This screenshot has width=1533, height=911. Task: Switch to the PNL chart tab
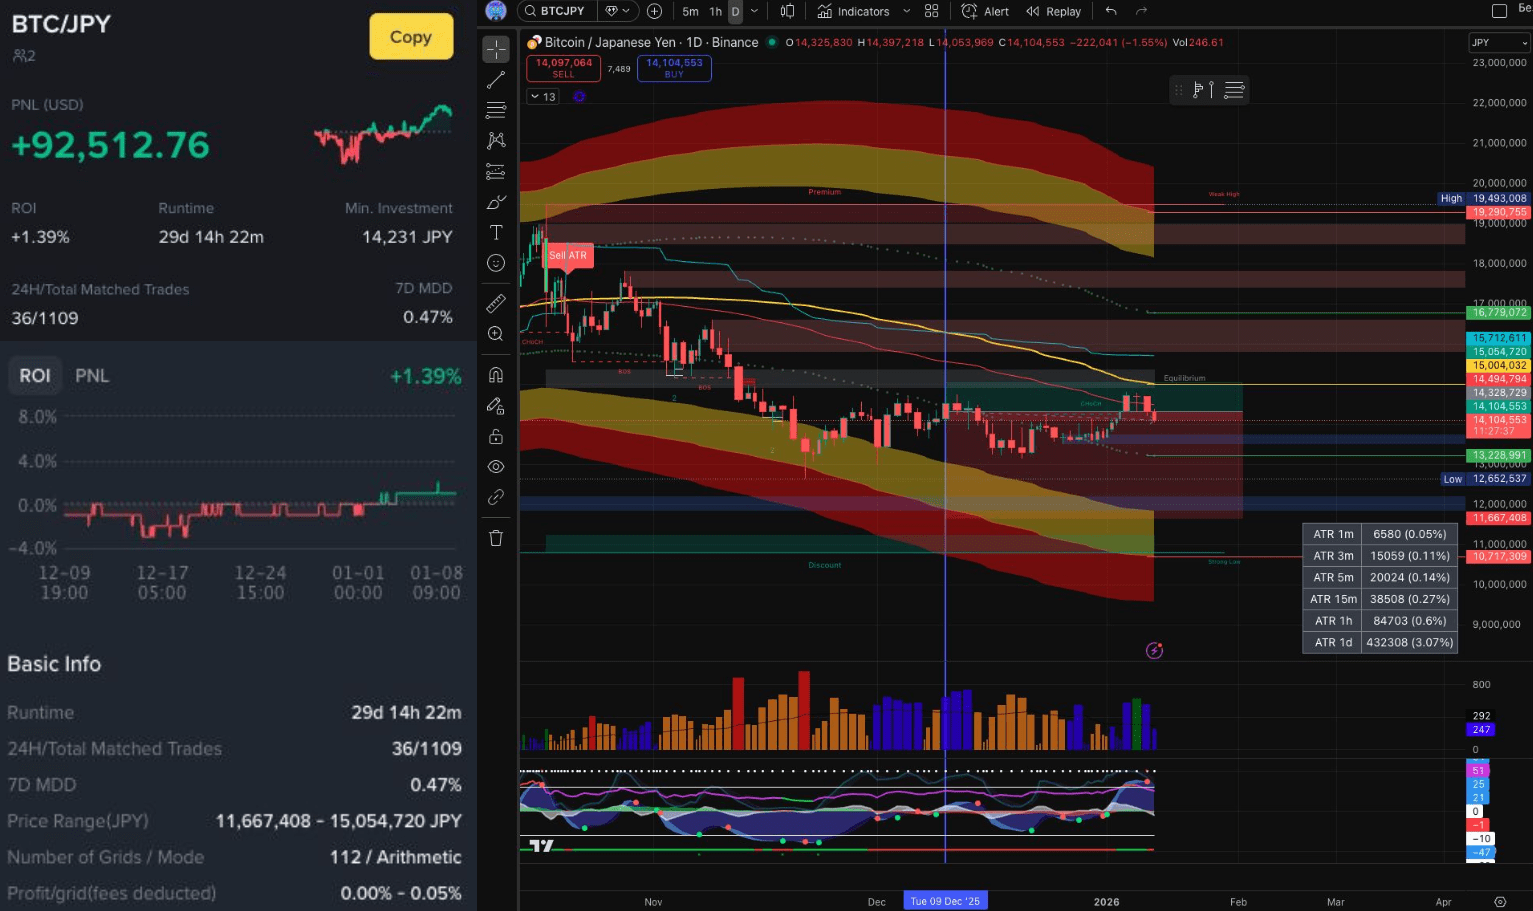[x=92, y=375]
